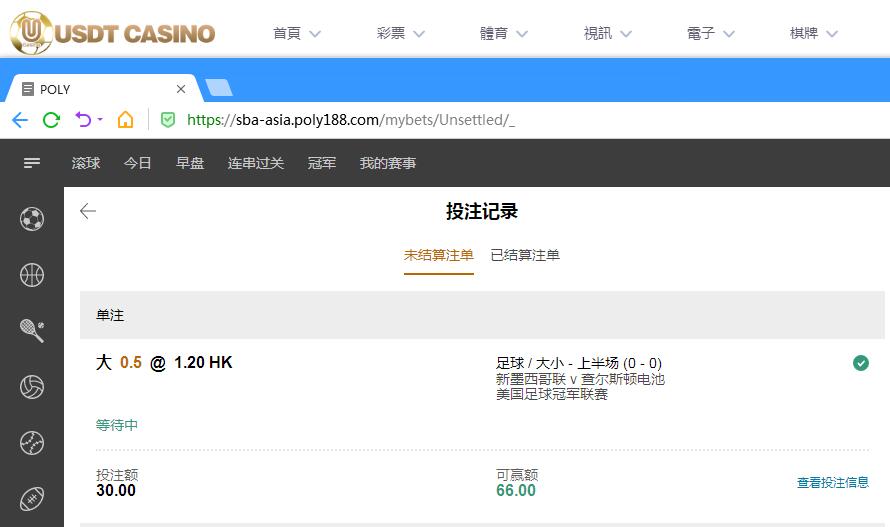Image resolution: width=890 pixels, height=527 pixels.
Task: Go back using the page arrow
Action: (88, 211)
